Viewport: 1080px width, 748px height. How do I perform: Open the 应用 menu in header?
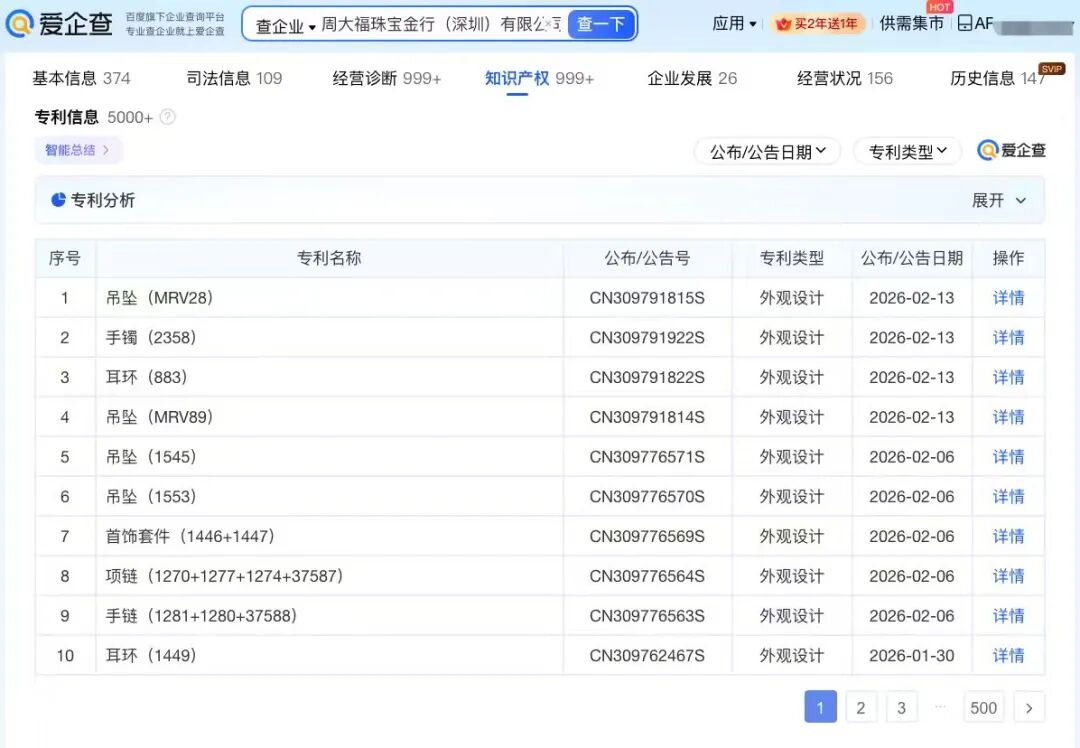click(734, 24)
